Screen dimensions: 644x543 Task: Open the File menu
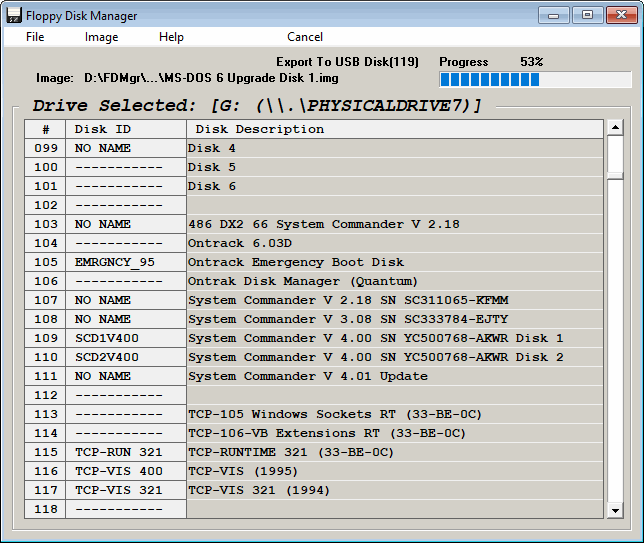click(x=35, y=37)
